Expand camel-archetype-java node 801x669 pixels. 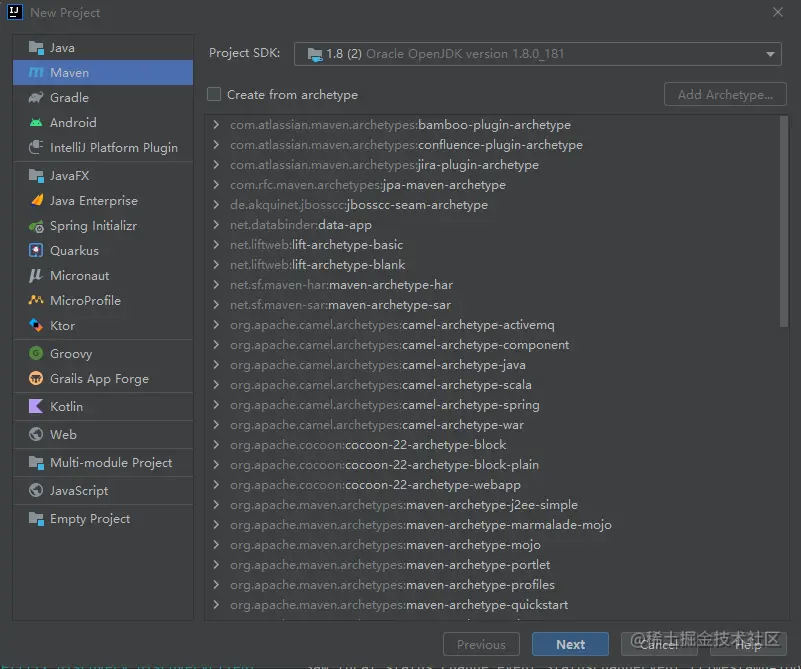pyautogui.click(x=216, y=365)
